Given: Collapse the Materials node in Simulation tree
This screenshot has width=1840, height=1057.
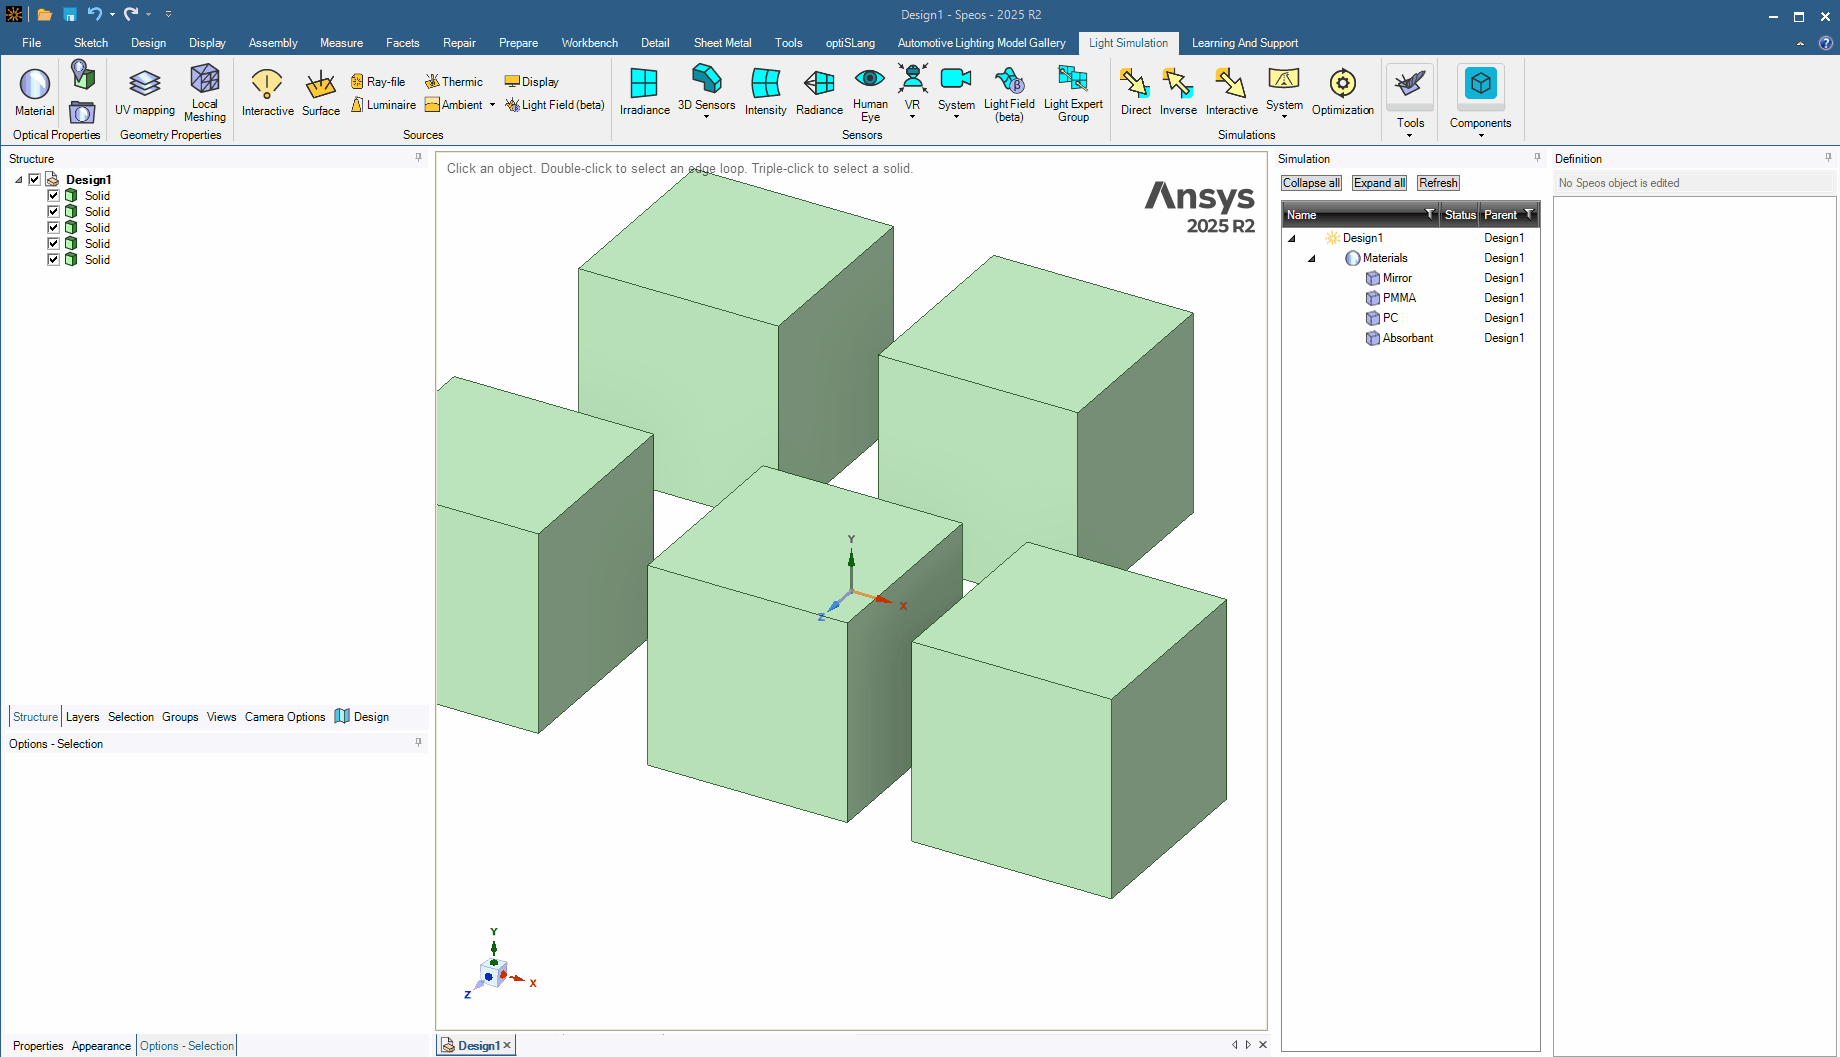Looking at the screenshot, I should tap(1312, 258).
